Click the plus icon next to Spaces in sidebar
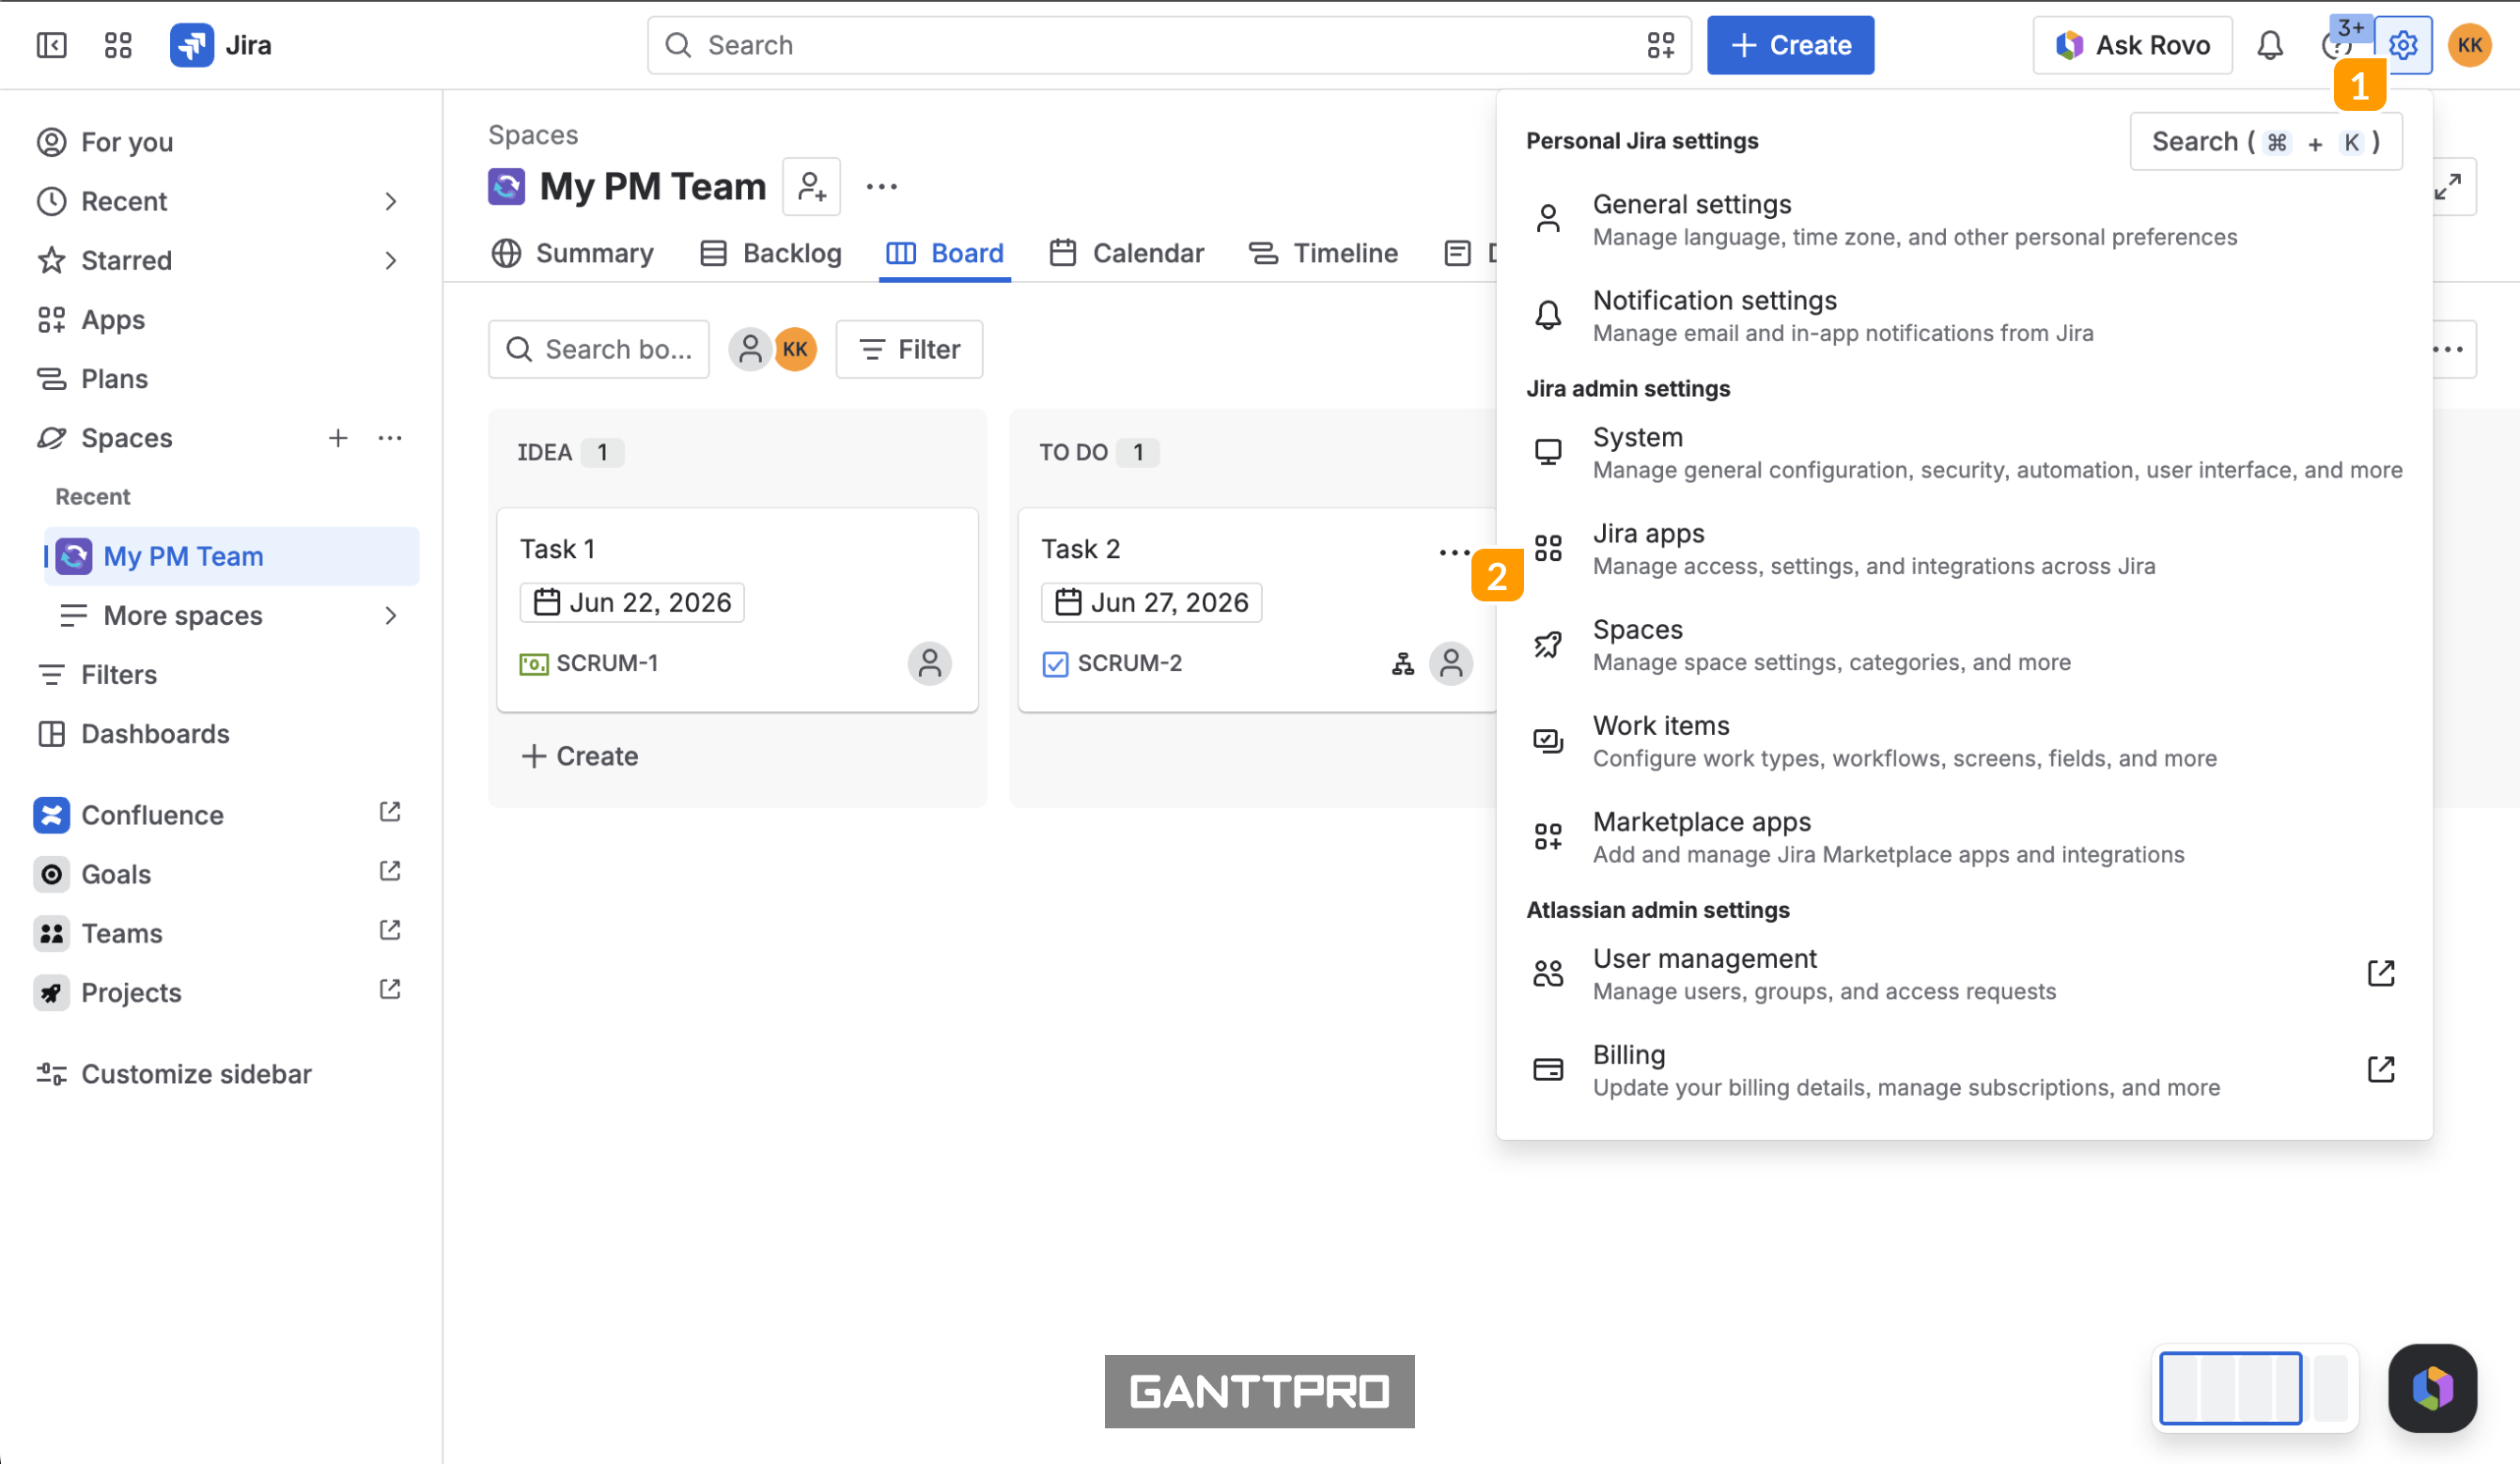 click(338, 438)
